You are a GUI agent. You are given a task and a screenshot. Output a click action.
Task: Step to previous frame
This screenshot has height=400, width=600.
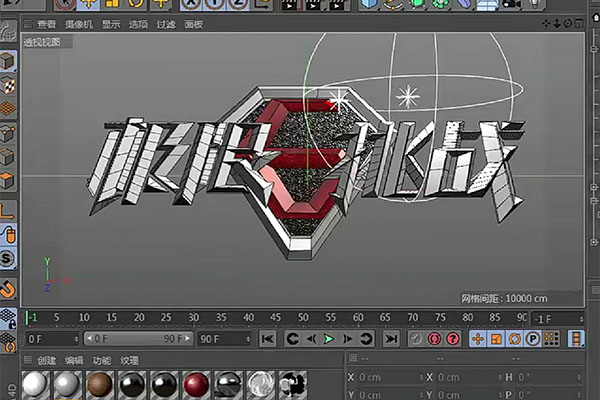click(311, 339)
